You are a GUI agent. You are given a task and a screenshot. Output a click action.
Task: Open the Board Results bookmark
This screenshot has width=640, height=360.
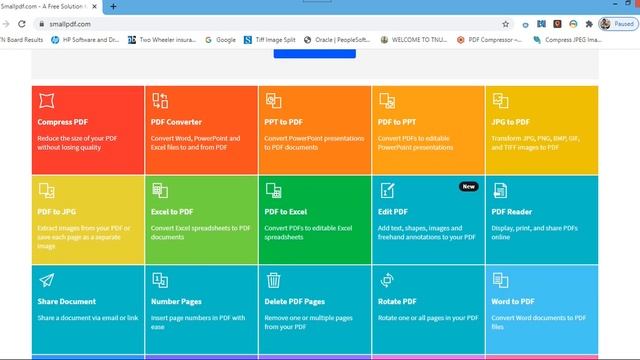(22, 40)
